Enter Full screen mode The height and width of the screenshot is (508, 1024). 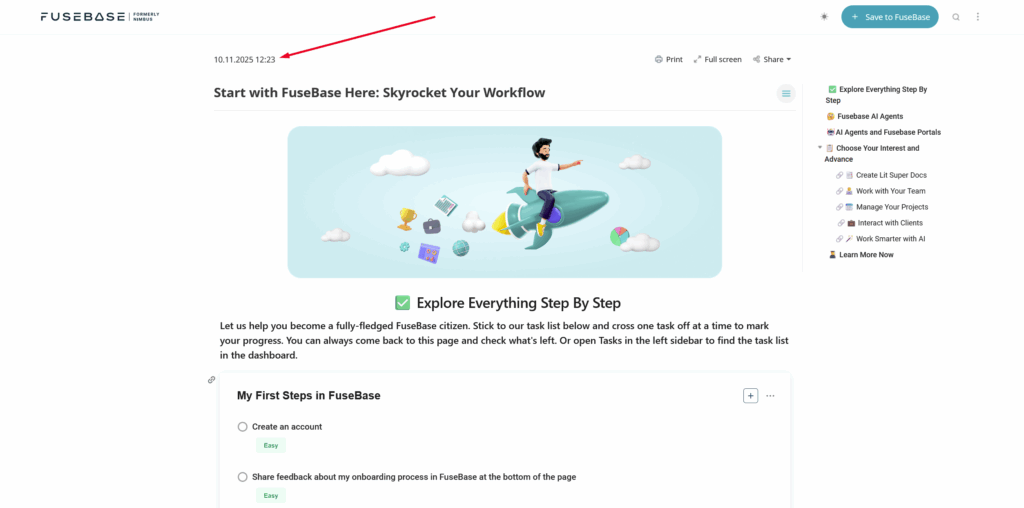click(x=717, y=60)
